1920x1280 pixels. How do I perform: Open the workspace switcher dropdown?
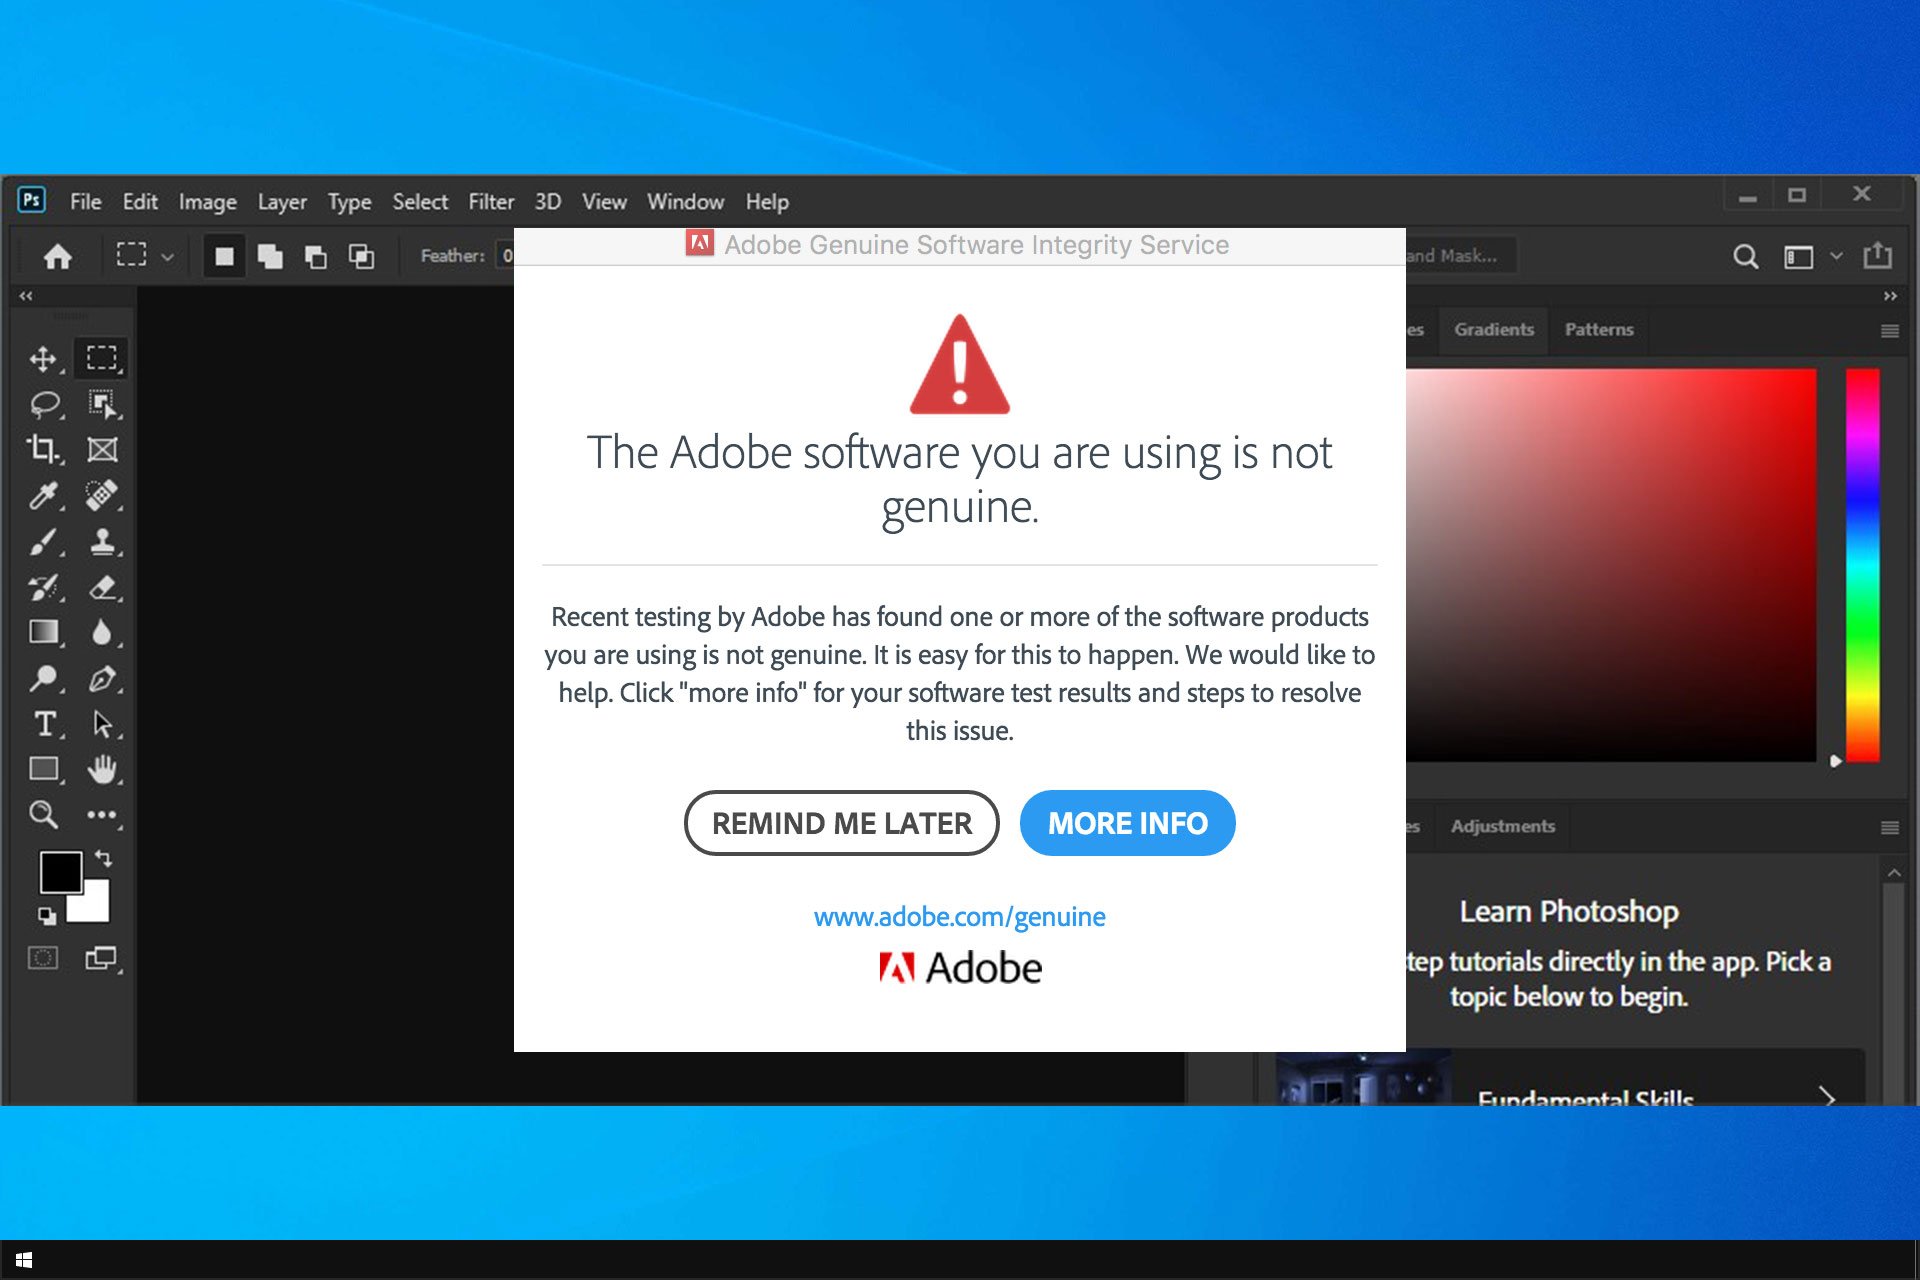tap(1836, 256)
